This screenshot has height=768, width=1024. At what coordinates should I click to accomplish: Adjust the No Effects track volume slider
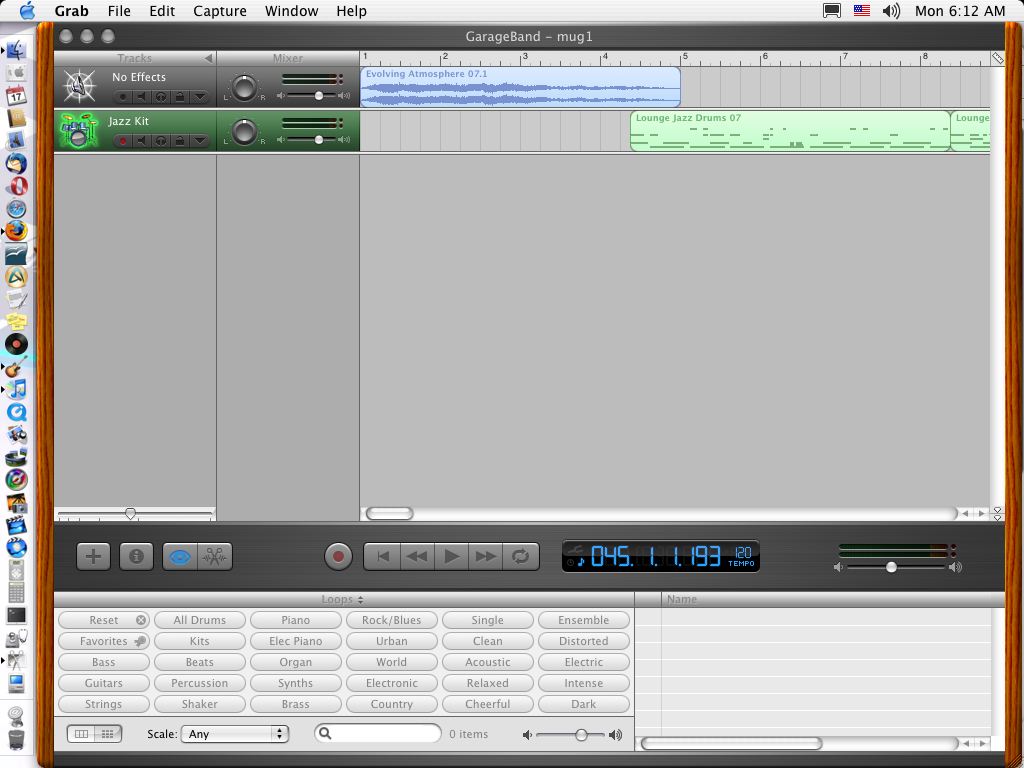pyautogui.click(x=319, y=95)
